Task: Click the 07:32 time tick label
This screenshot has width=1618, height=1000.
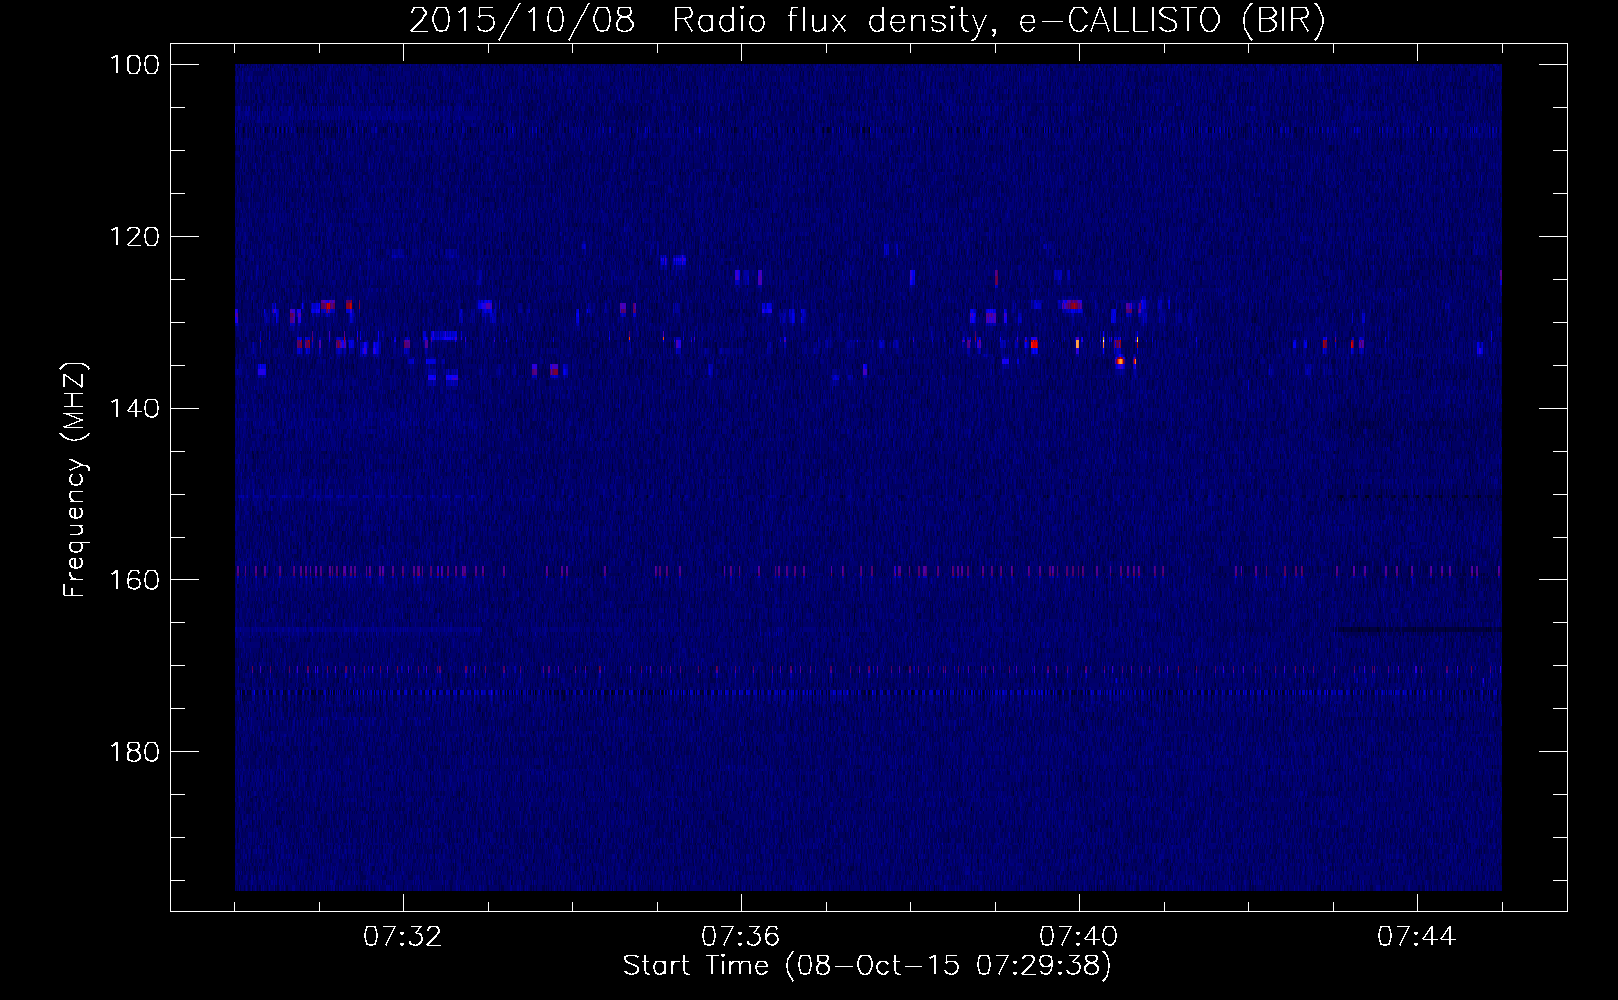Action: (x=403, y=937)
